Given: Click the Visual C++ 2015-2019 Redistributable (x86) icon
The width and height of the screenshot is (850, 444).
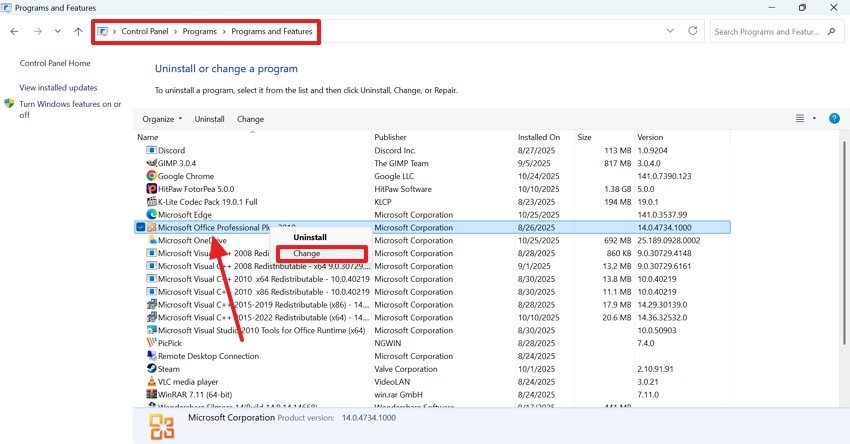Looking at the screenshot, I should [x=151, y=304].
